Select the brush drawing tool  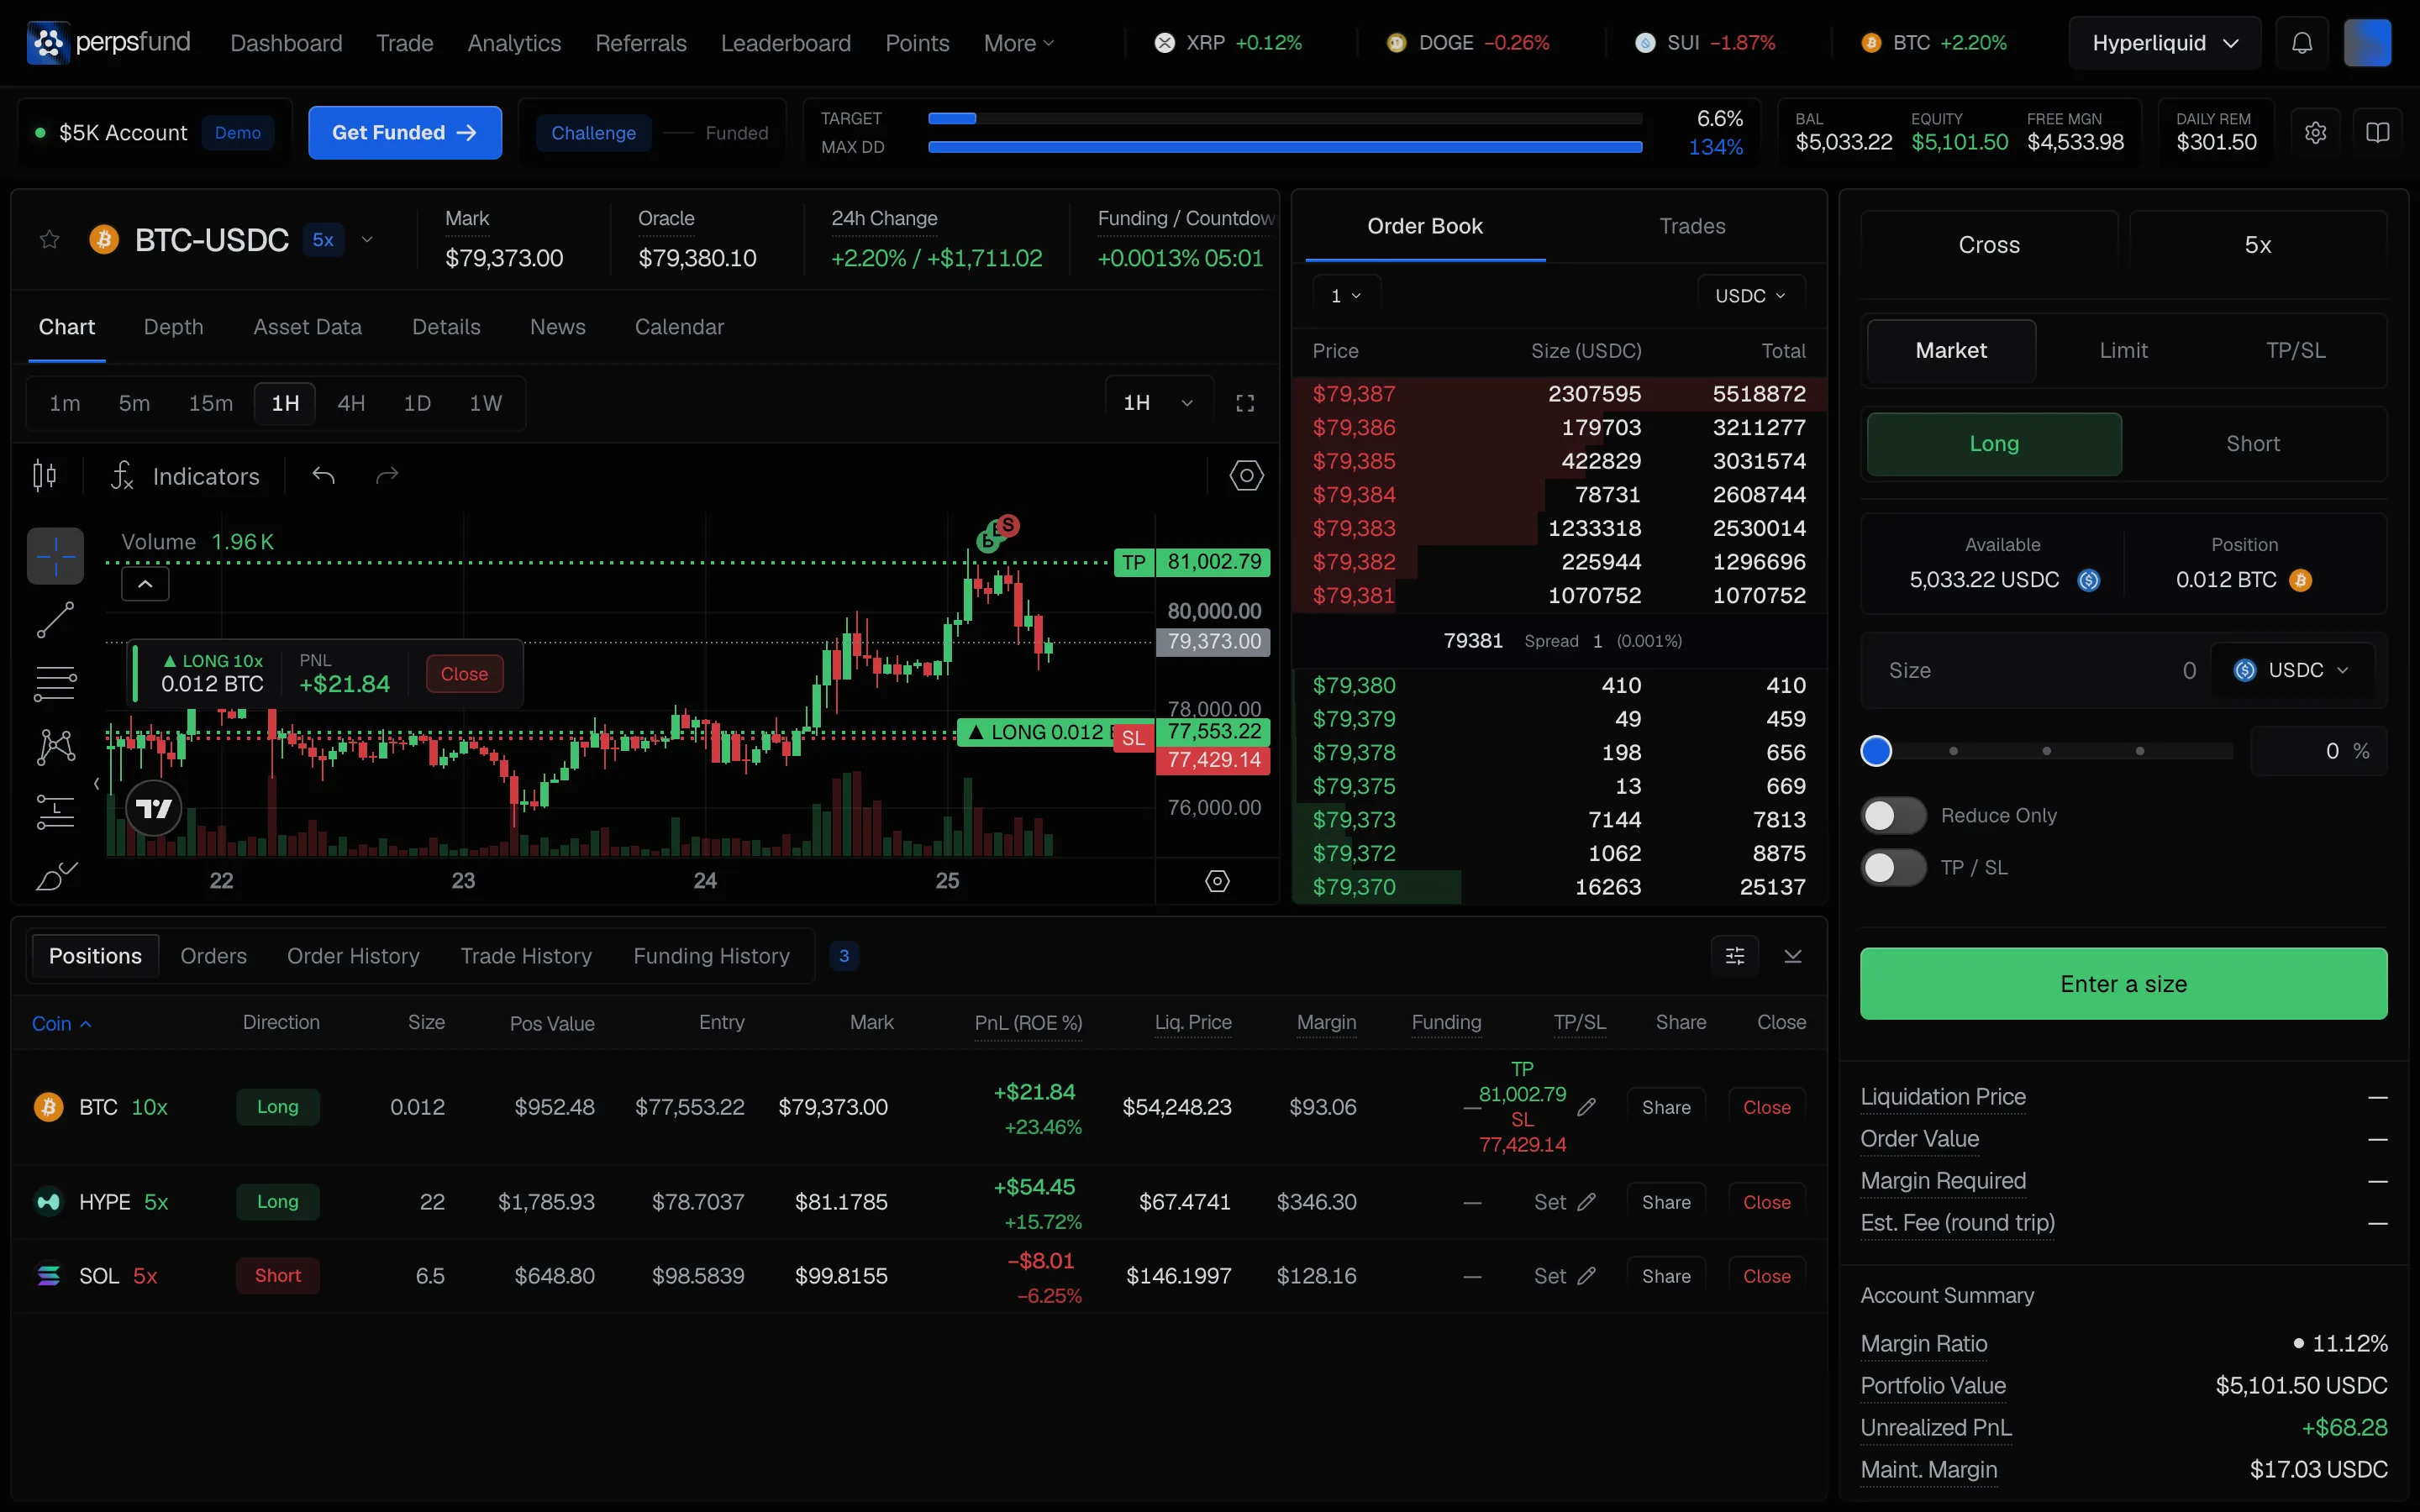[55, 875]
